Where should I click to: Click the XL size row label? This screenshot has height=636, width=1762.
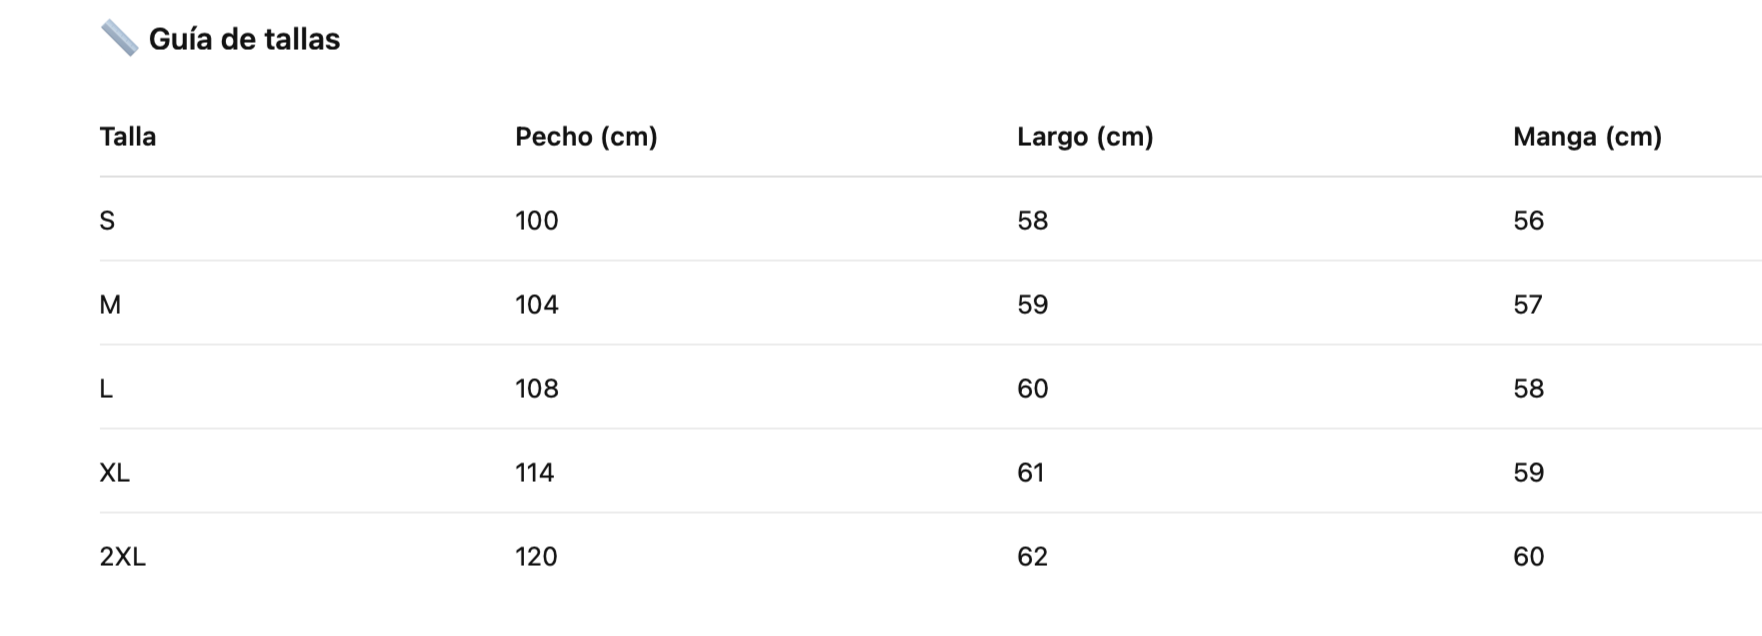115,472
